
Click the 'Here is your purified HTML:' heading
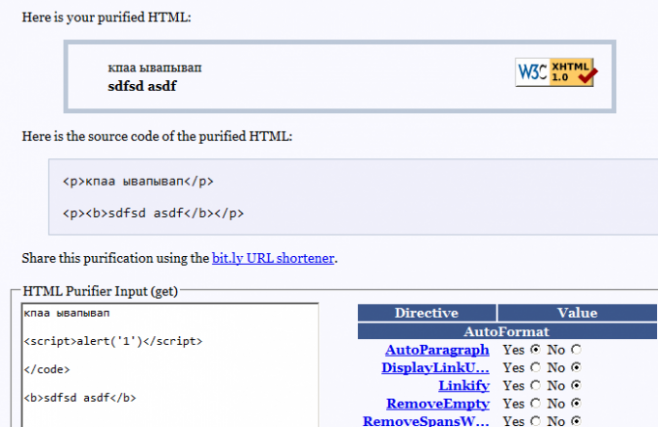click(107, 17)
